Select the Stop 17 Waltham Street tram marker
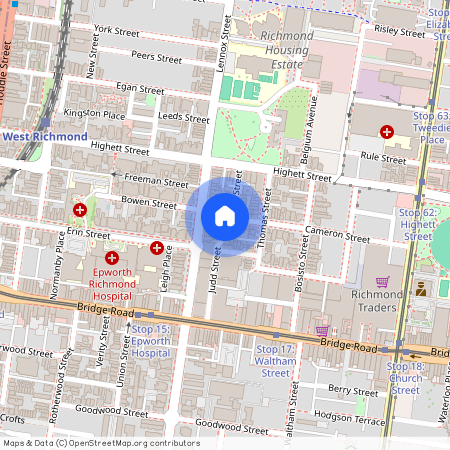Viewport: 450px width, 450px height. coord(276,335)
